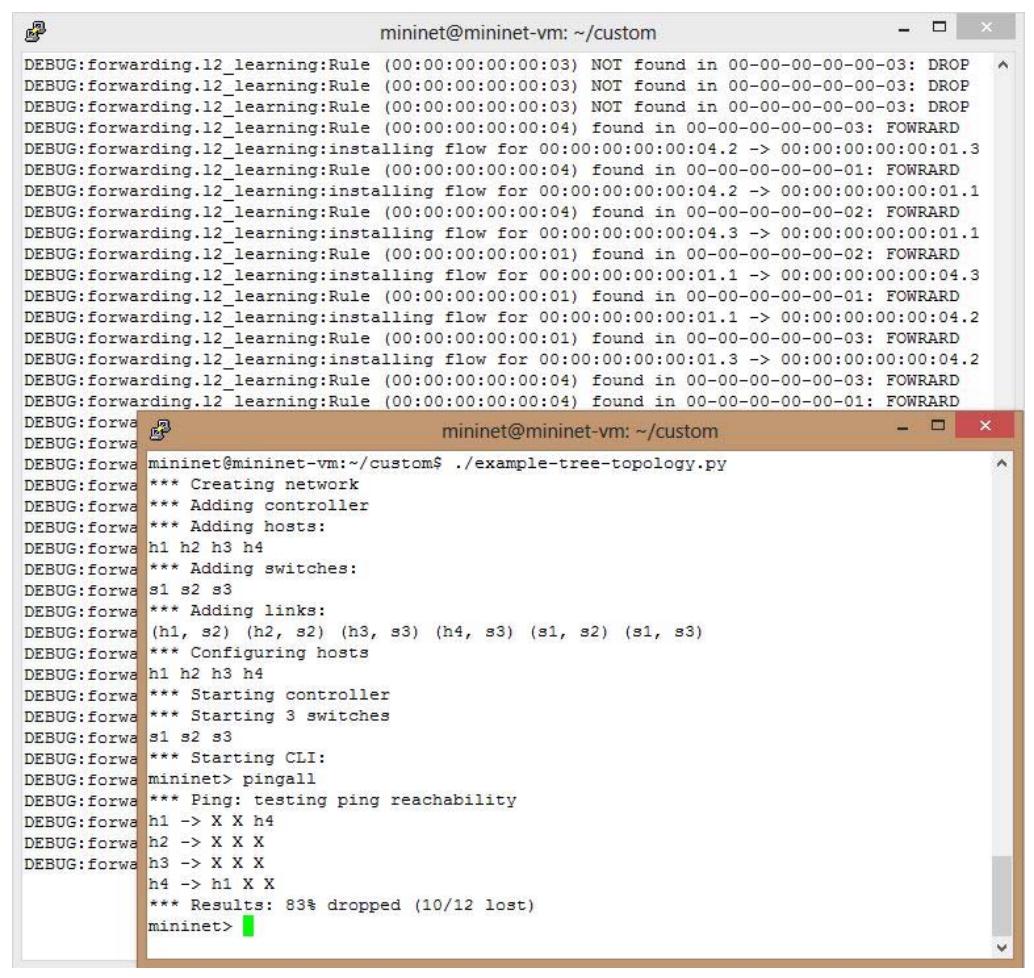Click first 'NOT found in 00-00-00-00-00-03: DROP' log line

click(x=497, y=65)
